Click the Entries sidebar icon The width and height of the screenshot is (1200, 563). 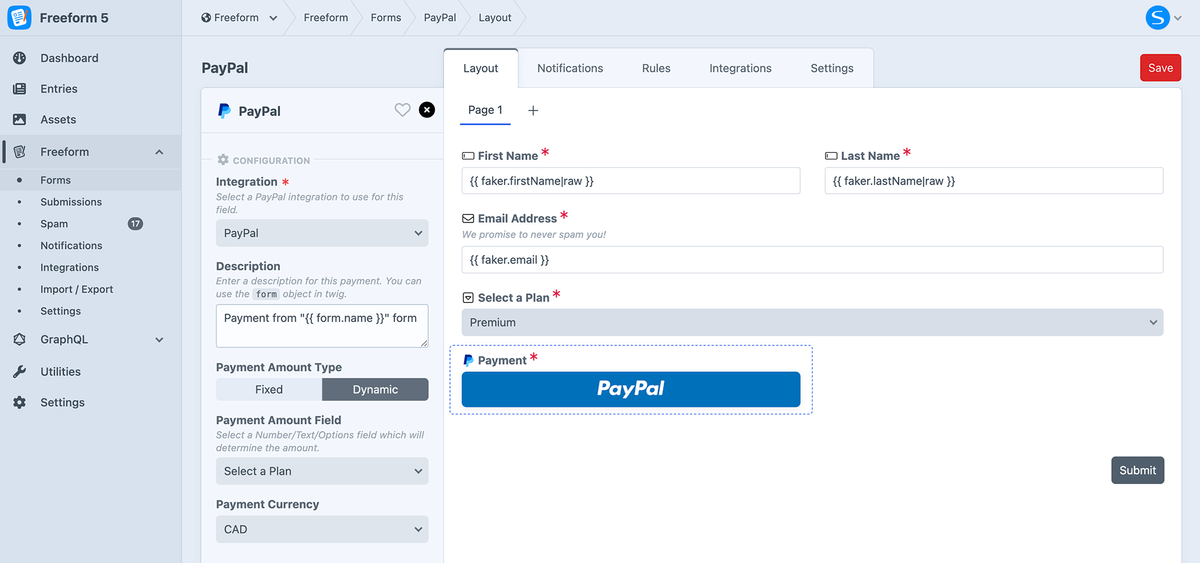tap(19, 89)
